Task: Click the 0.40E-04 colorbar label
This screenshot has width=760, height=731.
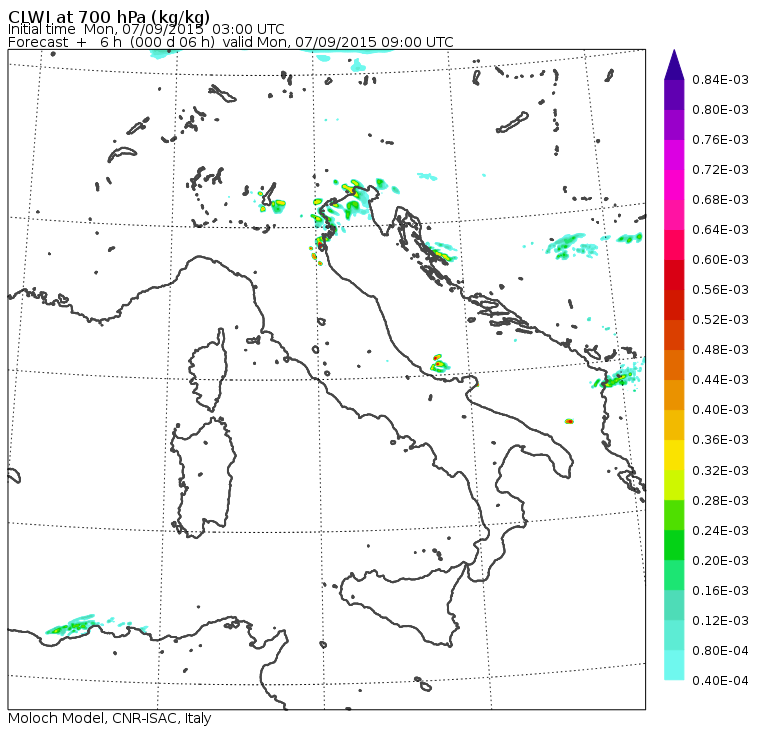Action: pos(720,681)
